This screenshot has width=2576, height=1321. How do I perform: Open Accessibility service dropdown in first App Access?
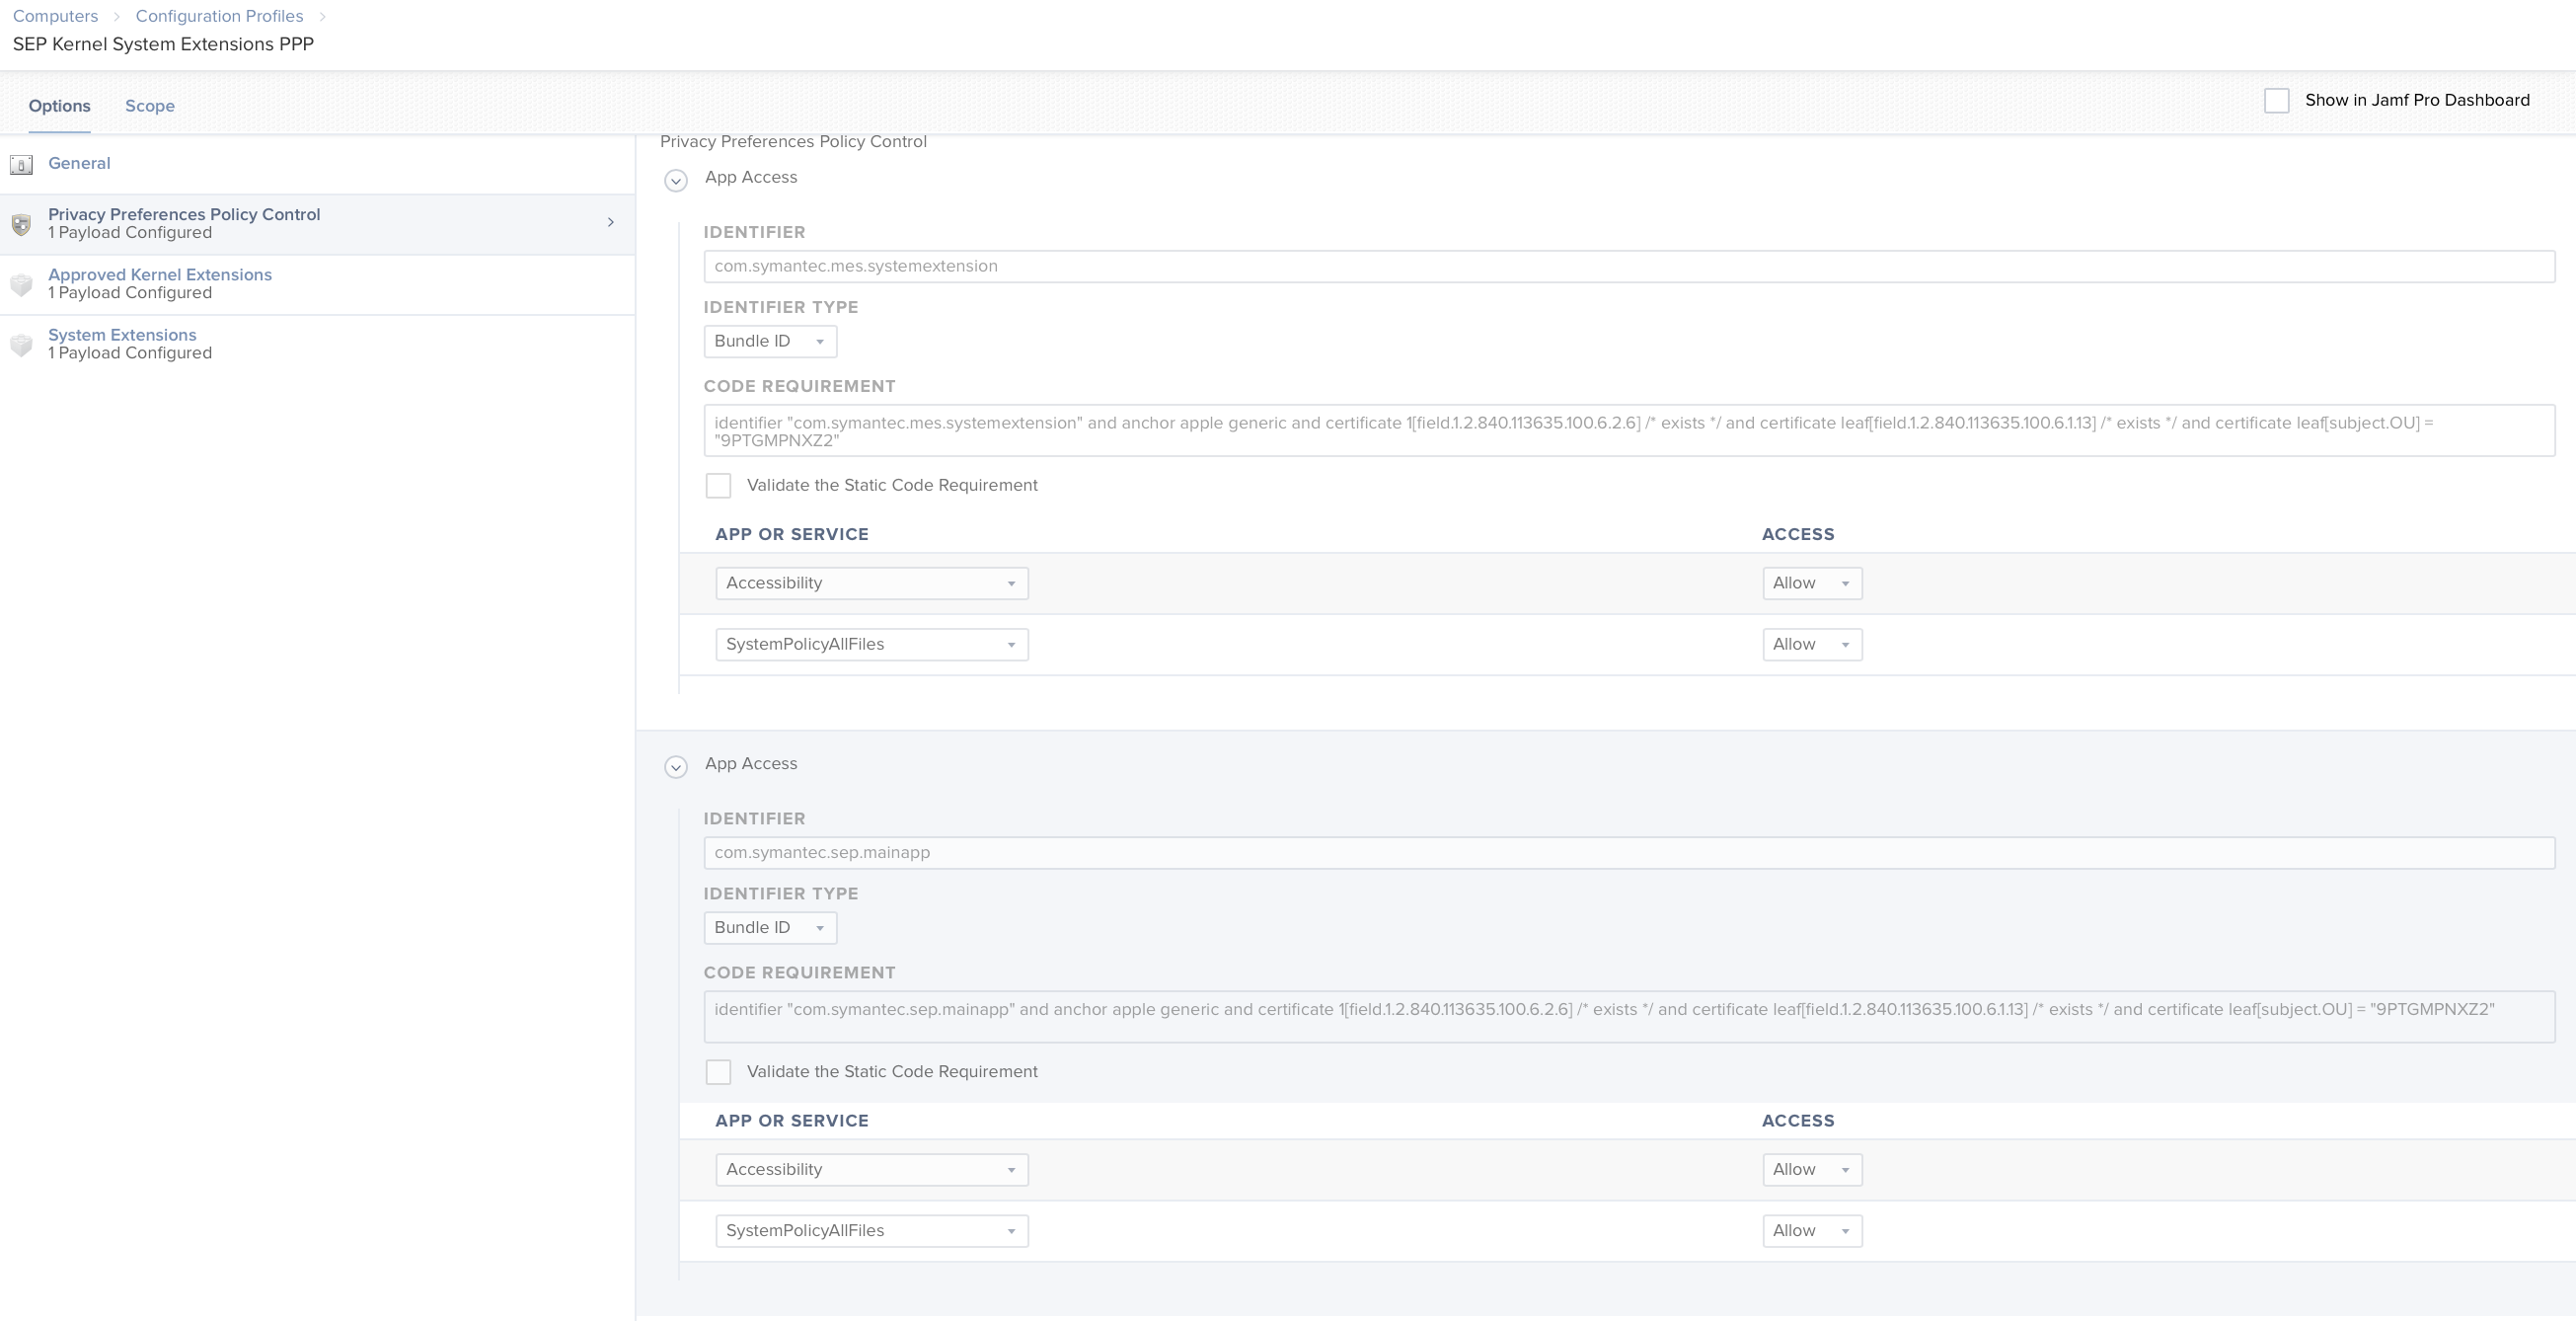click(x=872, y=583)
